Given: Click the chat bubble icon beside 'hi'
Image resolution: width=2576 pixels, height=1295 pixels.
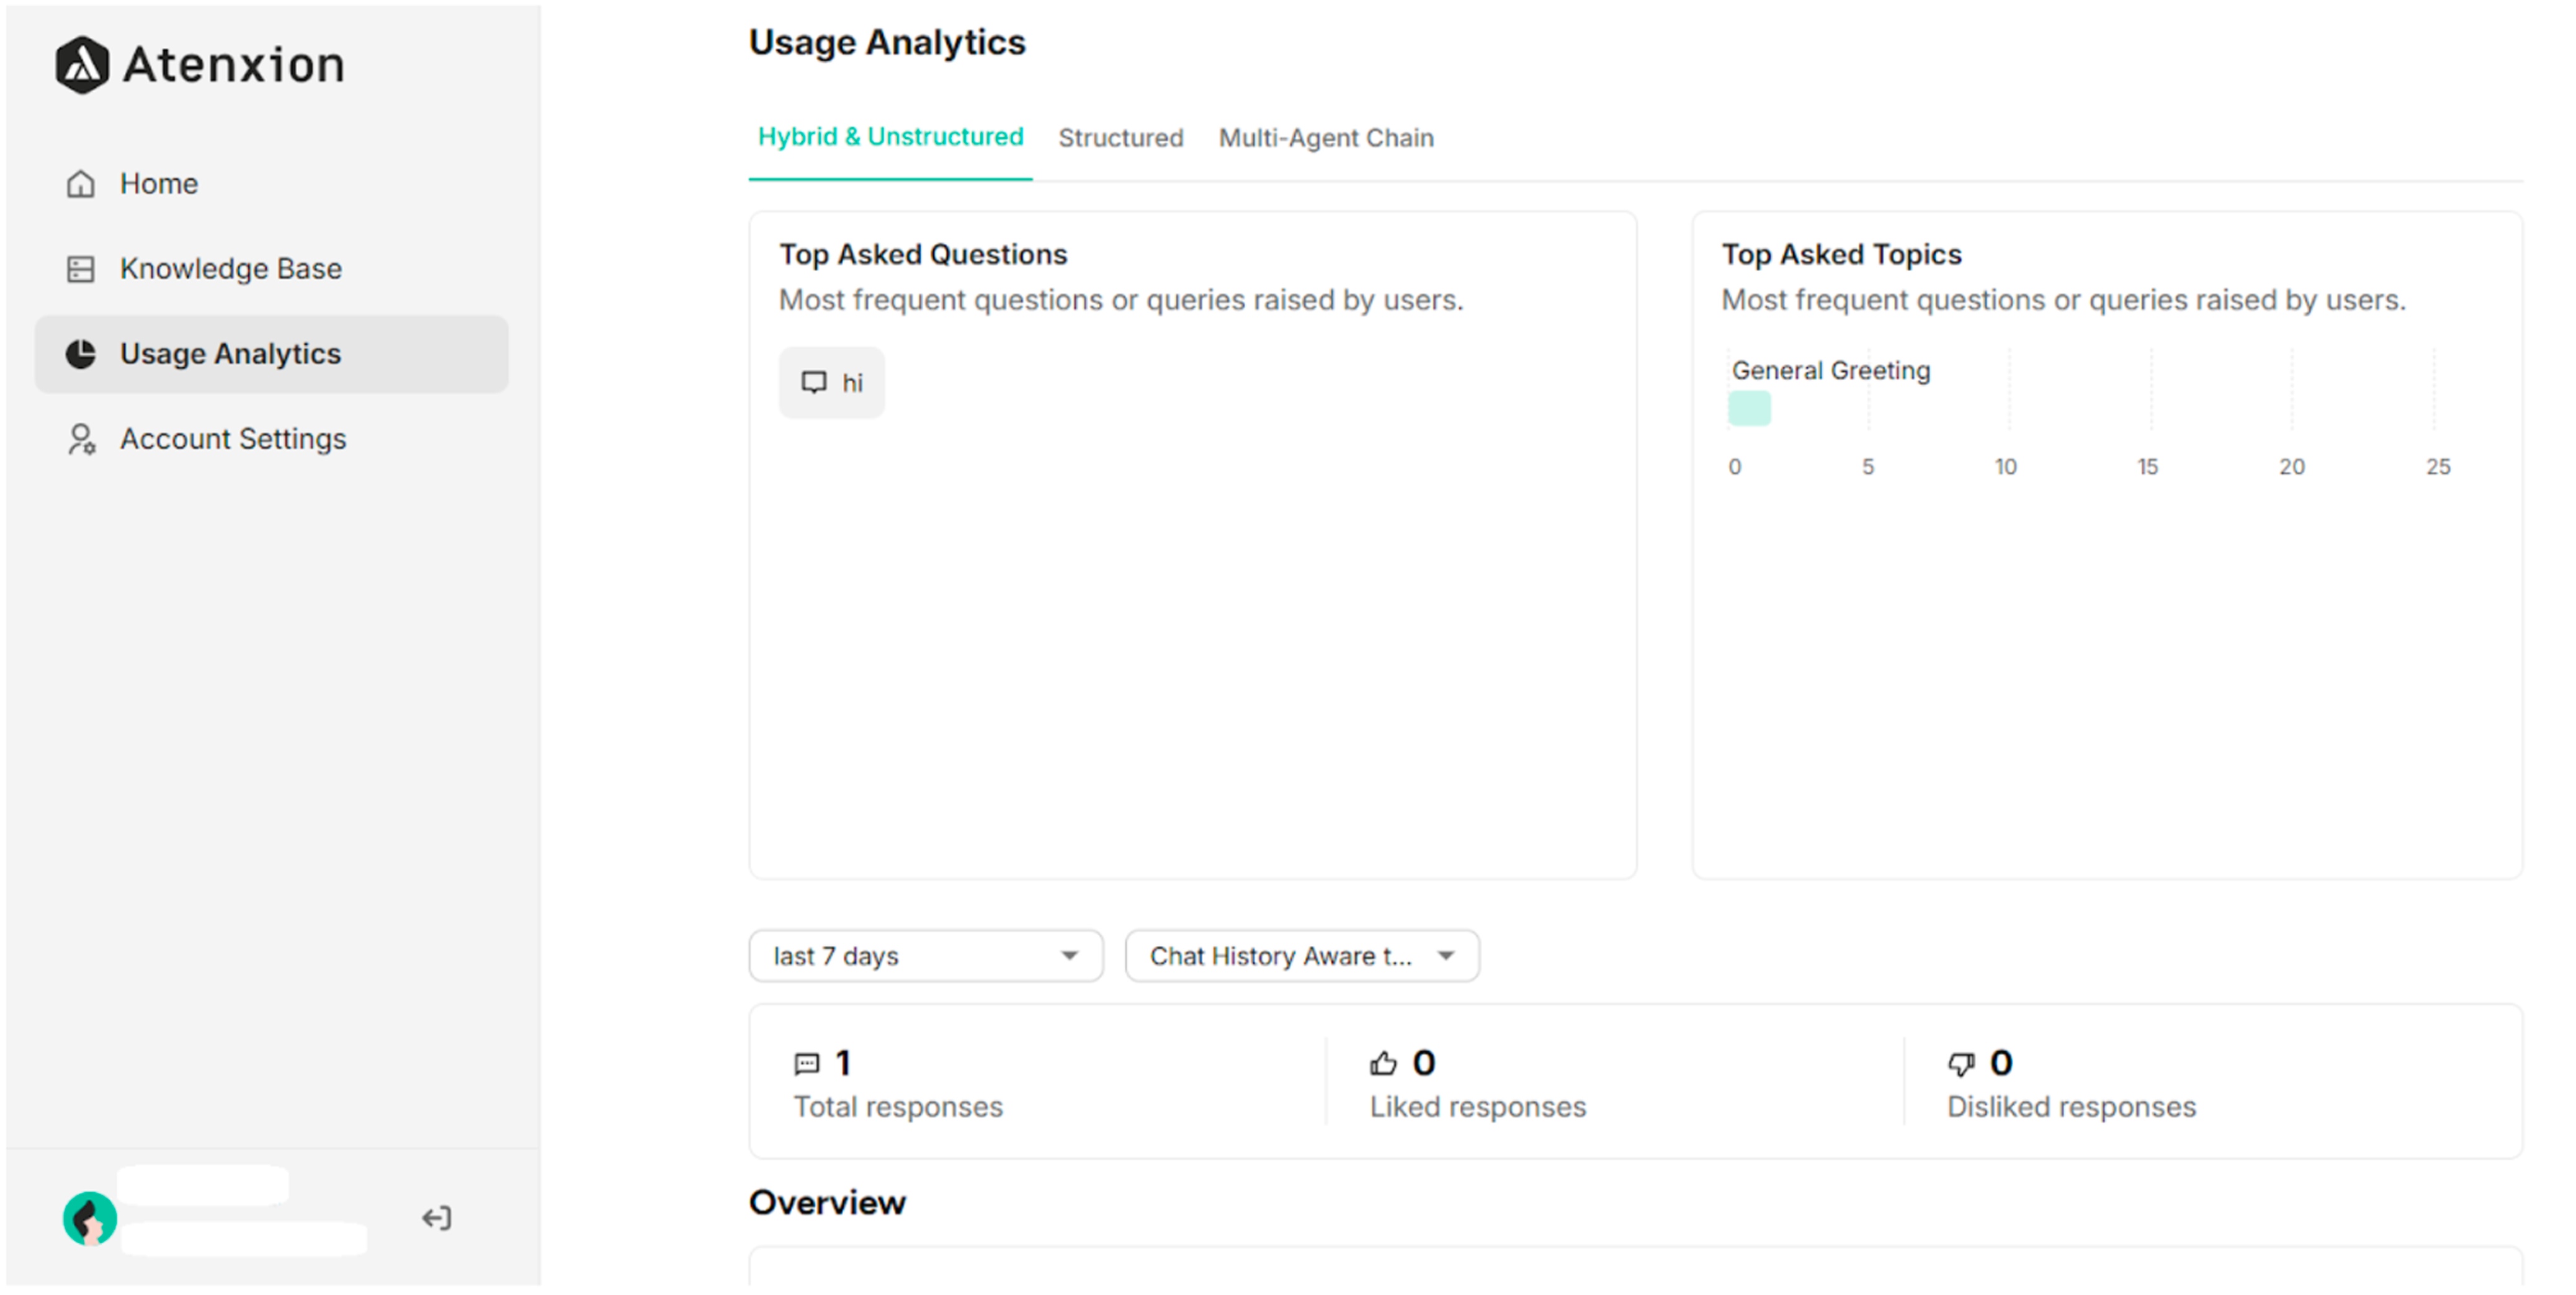Looking at the screenshot, I should click(x=815, y=381).
